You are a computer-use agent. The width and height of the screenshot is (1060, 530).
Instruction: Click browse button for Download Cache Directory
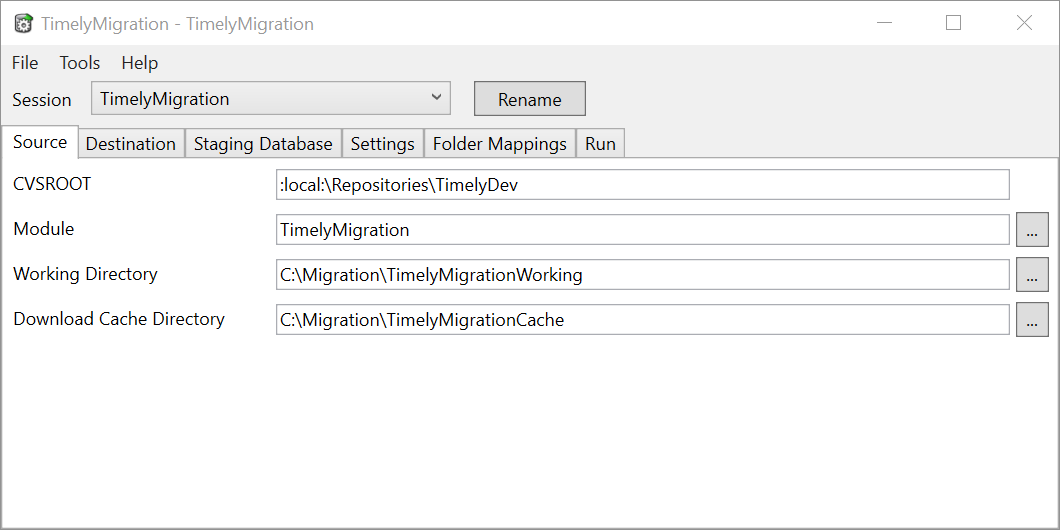1032,319
